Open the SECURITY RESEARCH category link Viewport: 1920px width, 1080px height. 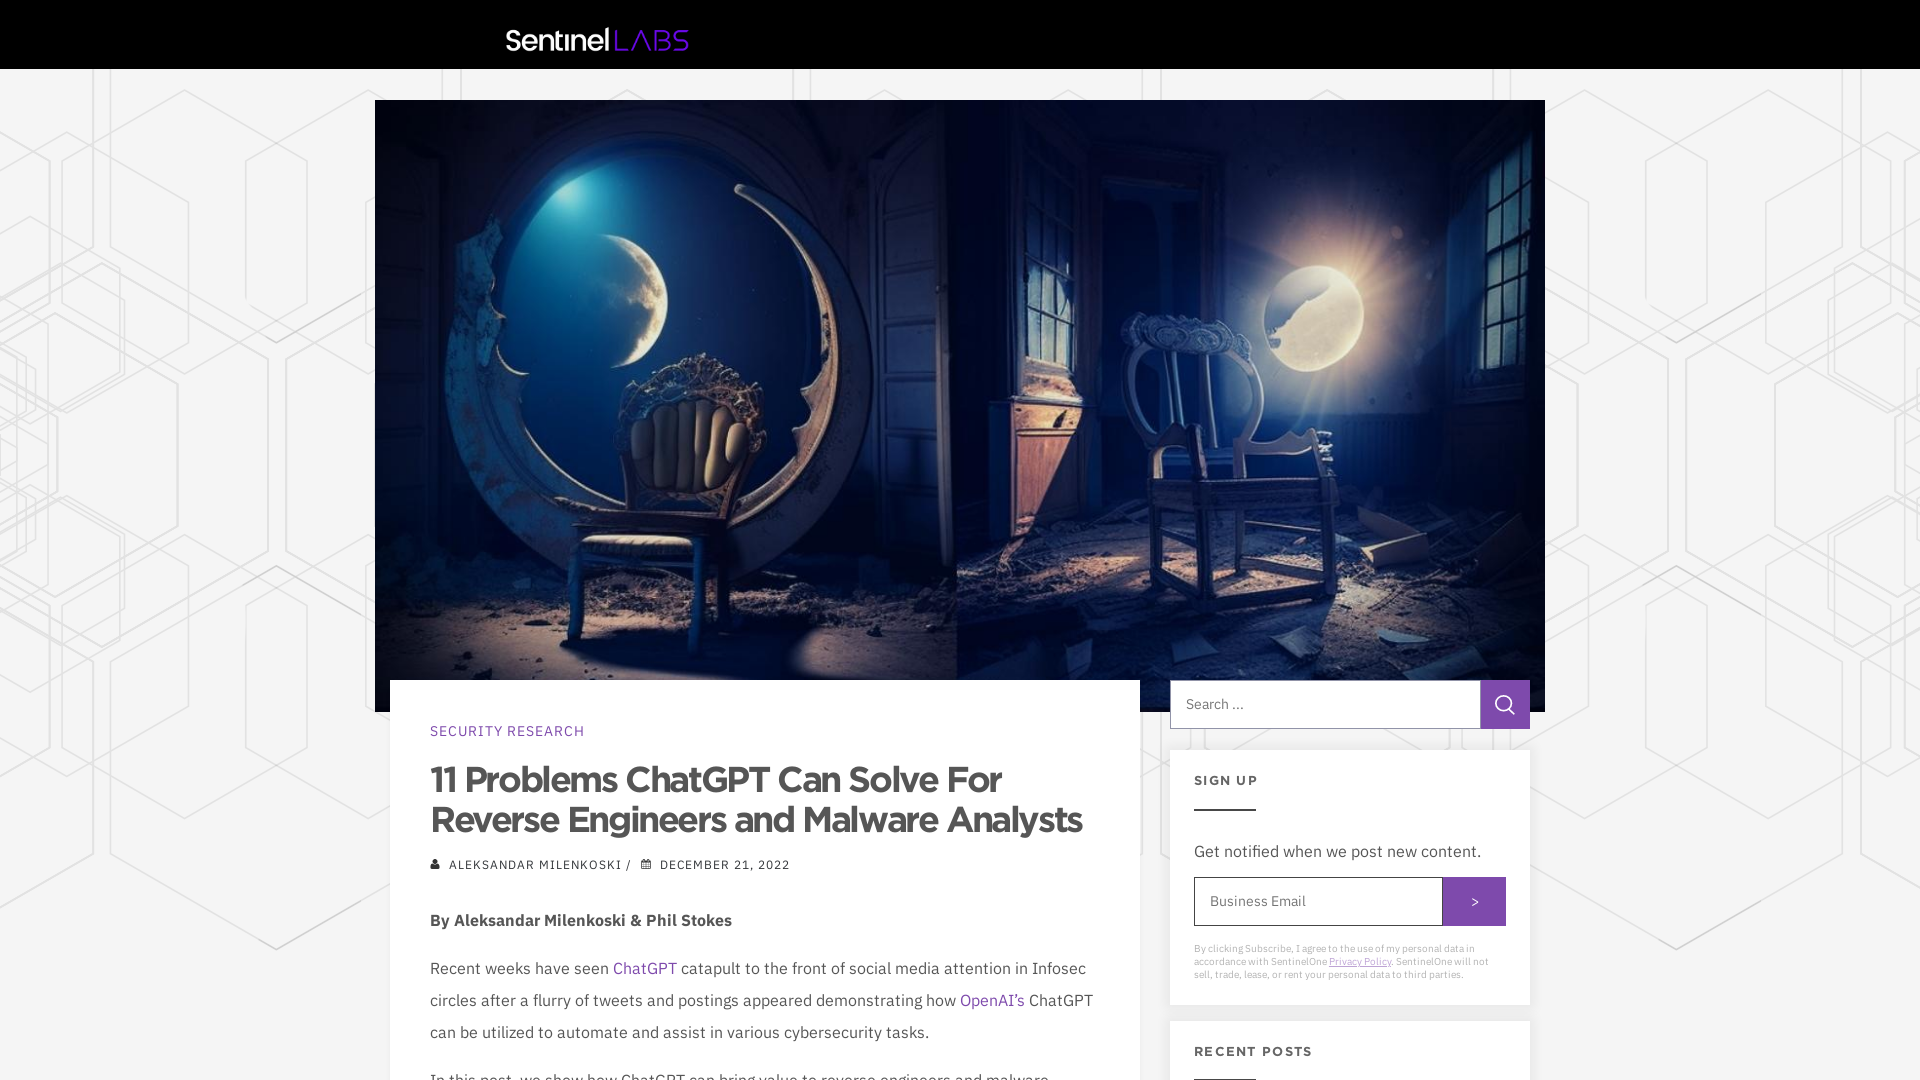(x=506, y=731)
